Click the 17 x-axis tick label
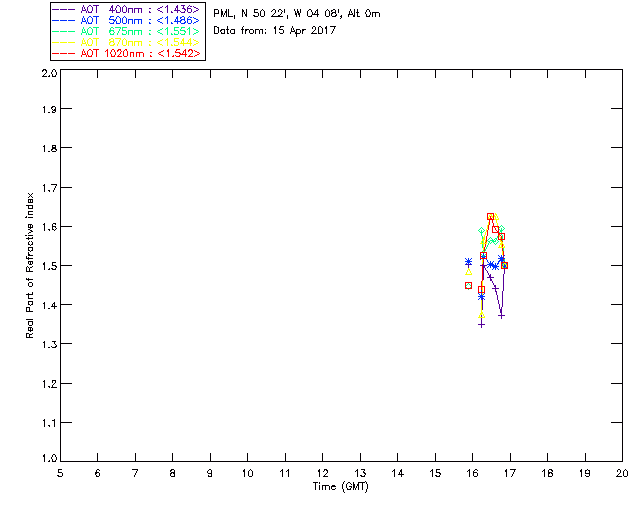 [x=510, y=473]
